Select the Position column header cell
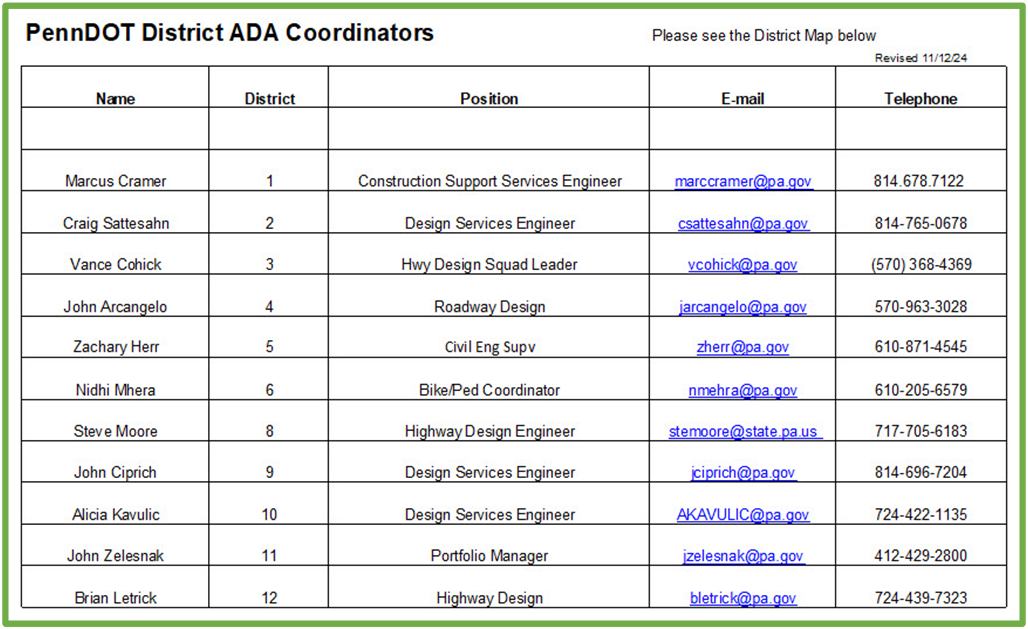Image resolution: width=1028 pixels, height=629 pixels. (x=489, y=87)
